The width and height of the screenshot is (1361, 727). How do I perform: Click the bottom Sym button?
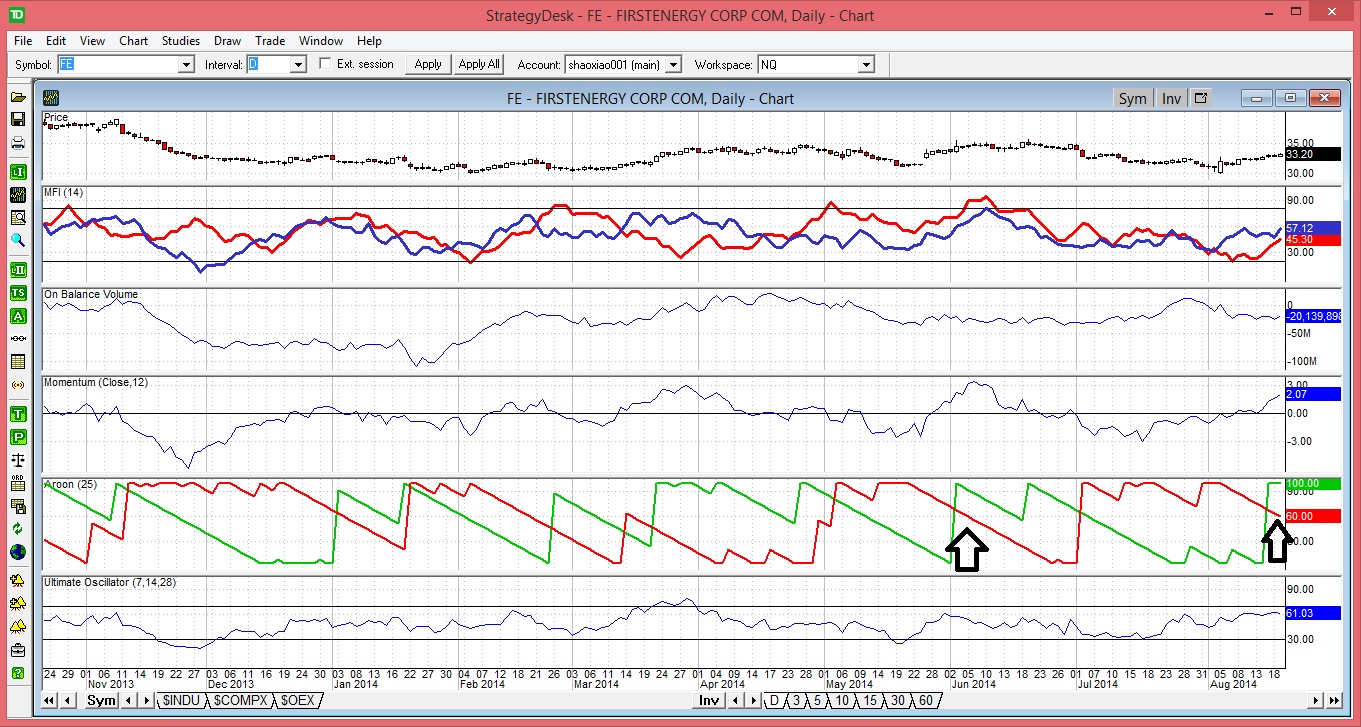tap(101, 700)
